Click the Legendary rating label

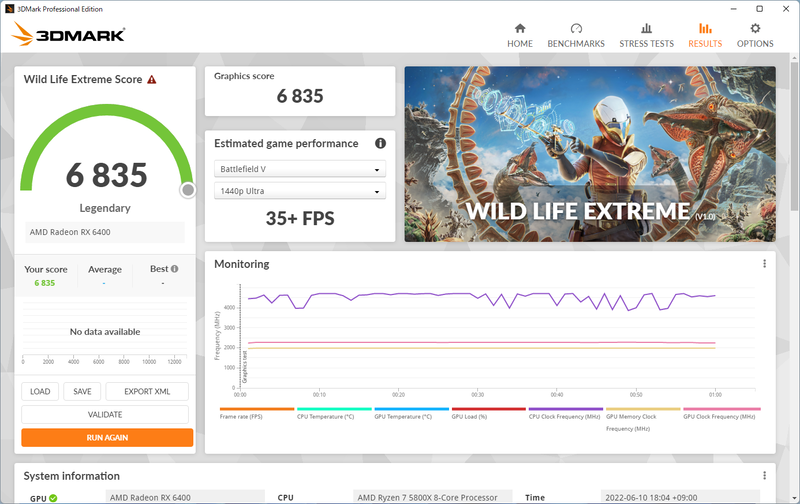[105, 208]
